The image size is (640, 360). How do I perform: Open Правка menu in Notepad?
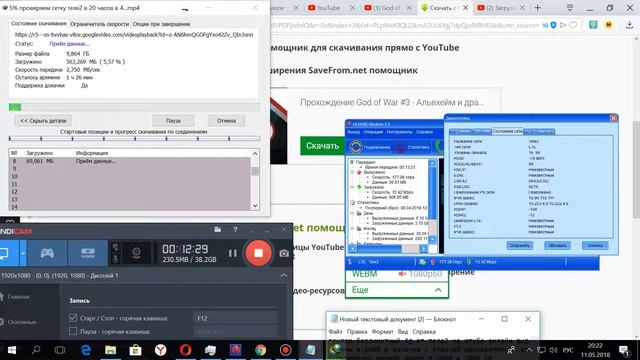pyautogui.click(x=357, y=332)
